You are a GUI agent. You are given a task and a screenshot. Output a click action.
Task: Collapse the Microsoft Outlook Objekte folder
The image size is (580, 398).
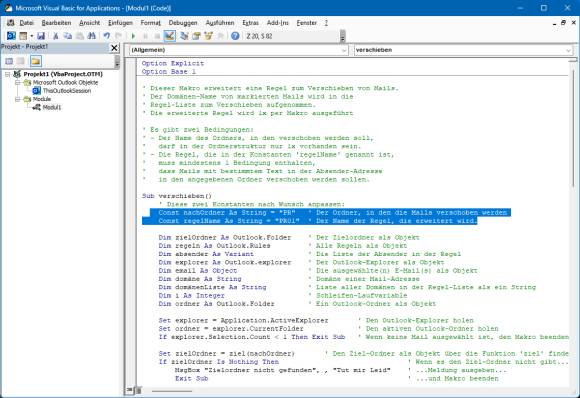[17, 82]
